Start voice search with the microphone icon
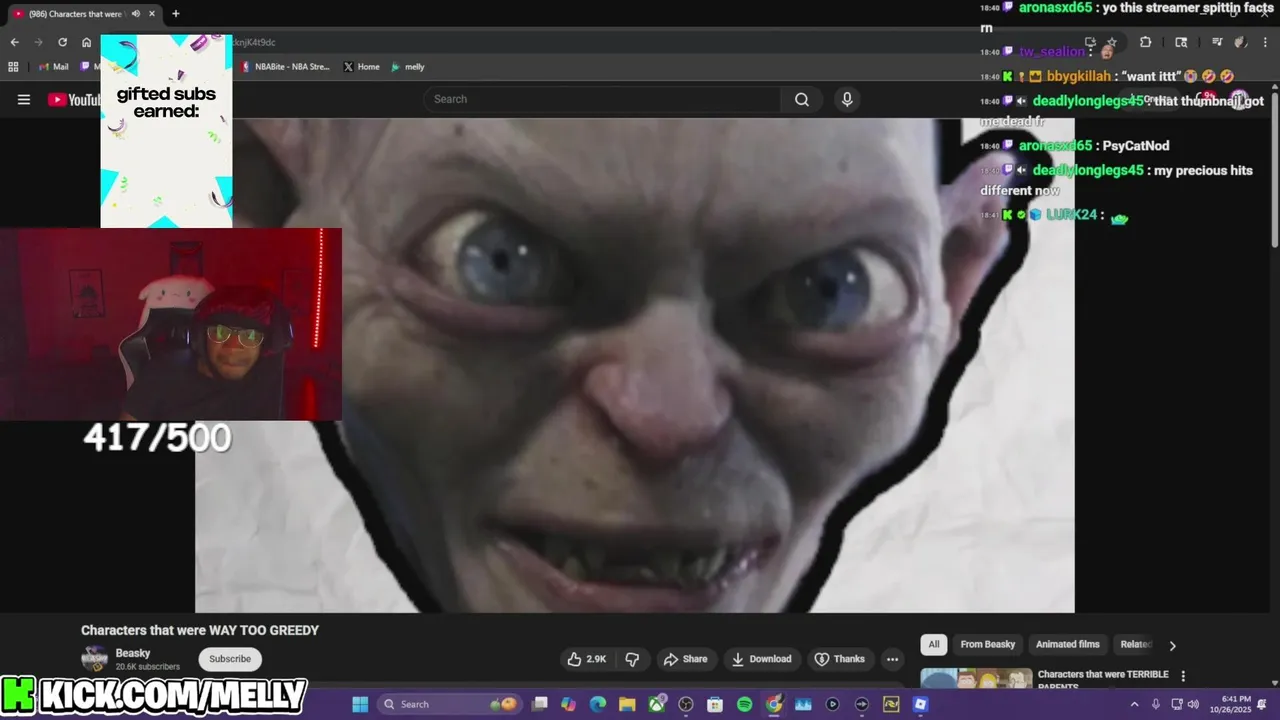The image size is (1280, 720). pyautogui.click(x=847, y=99)
